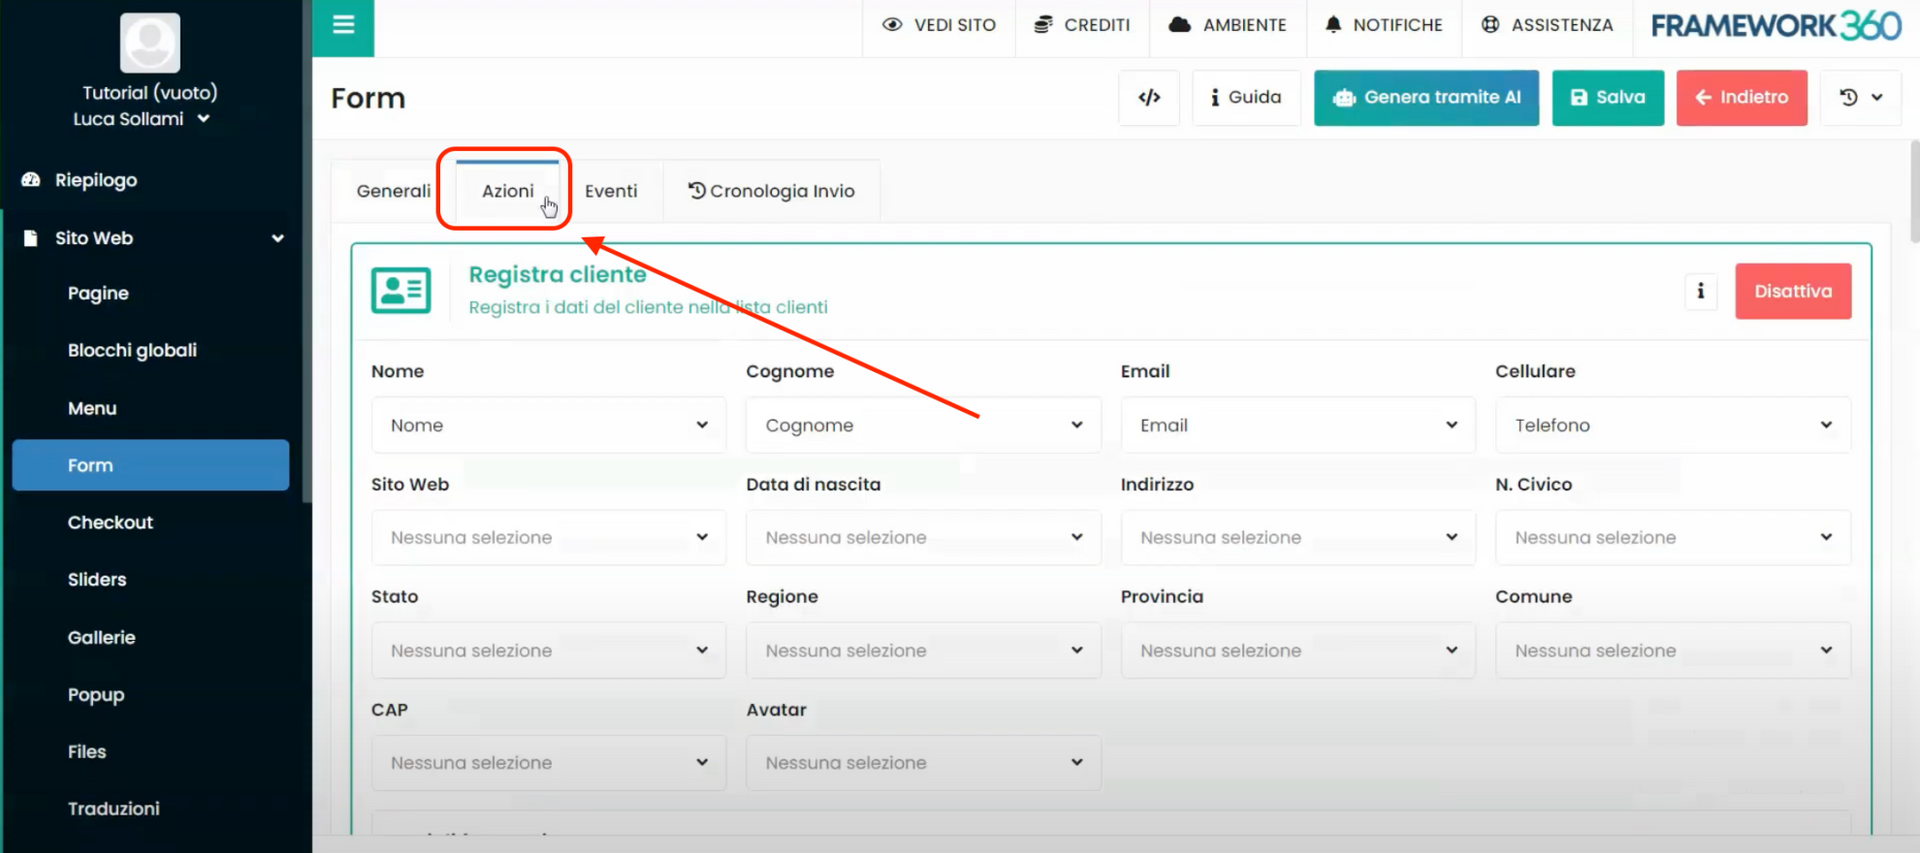Click the user avatar picture
Screen dimensions: 1920x853
click(150, 43)
